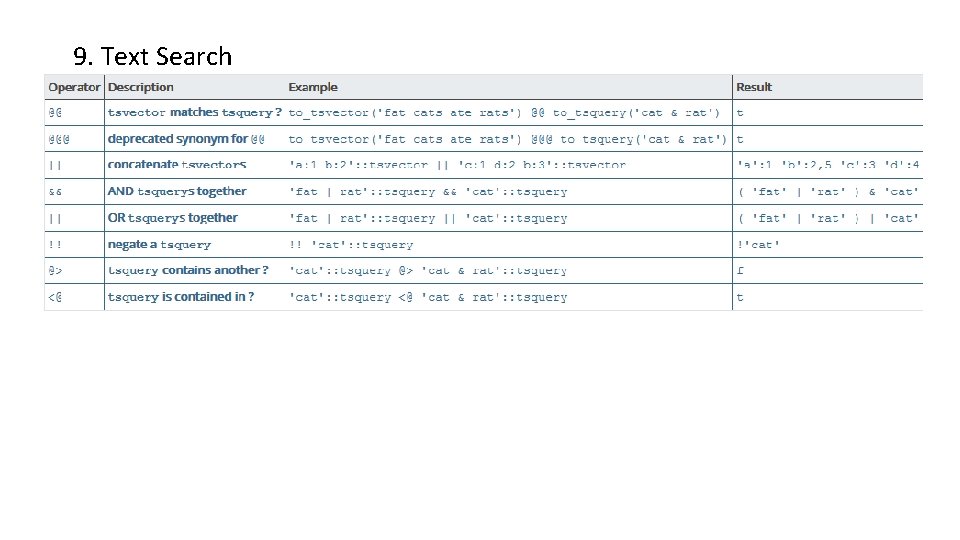Click 'concatenate tsvectors' description
960x540 pixels.
coord(177,165)
